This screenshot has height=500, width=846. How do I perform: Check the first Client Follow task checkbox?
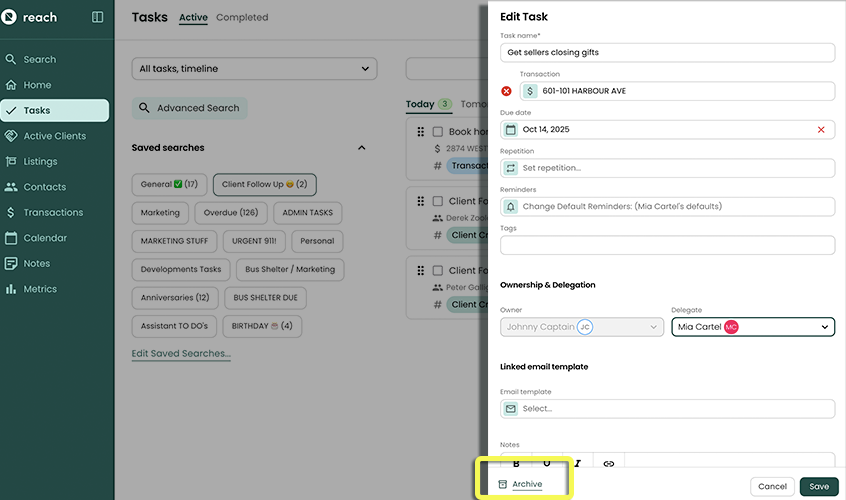437,201
